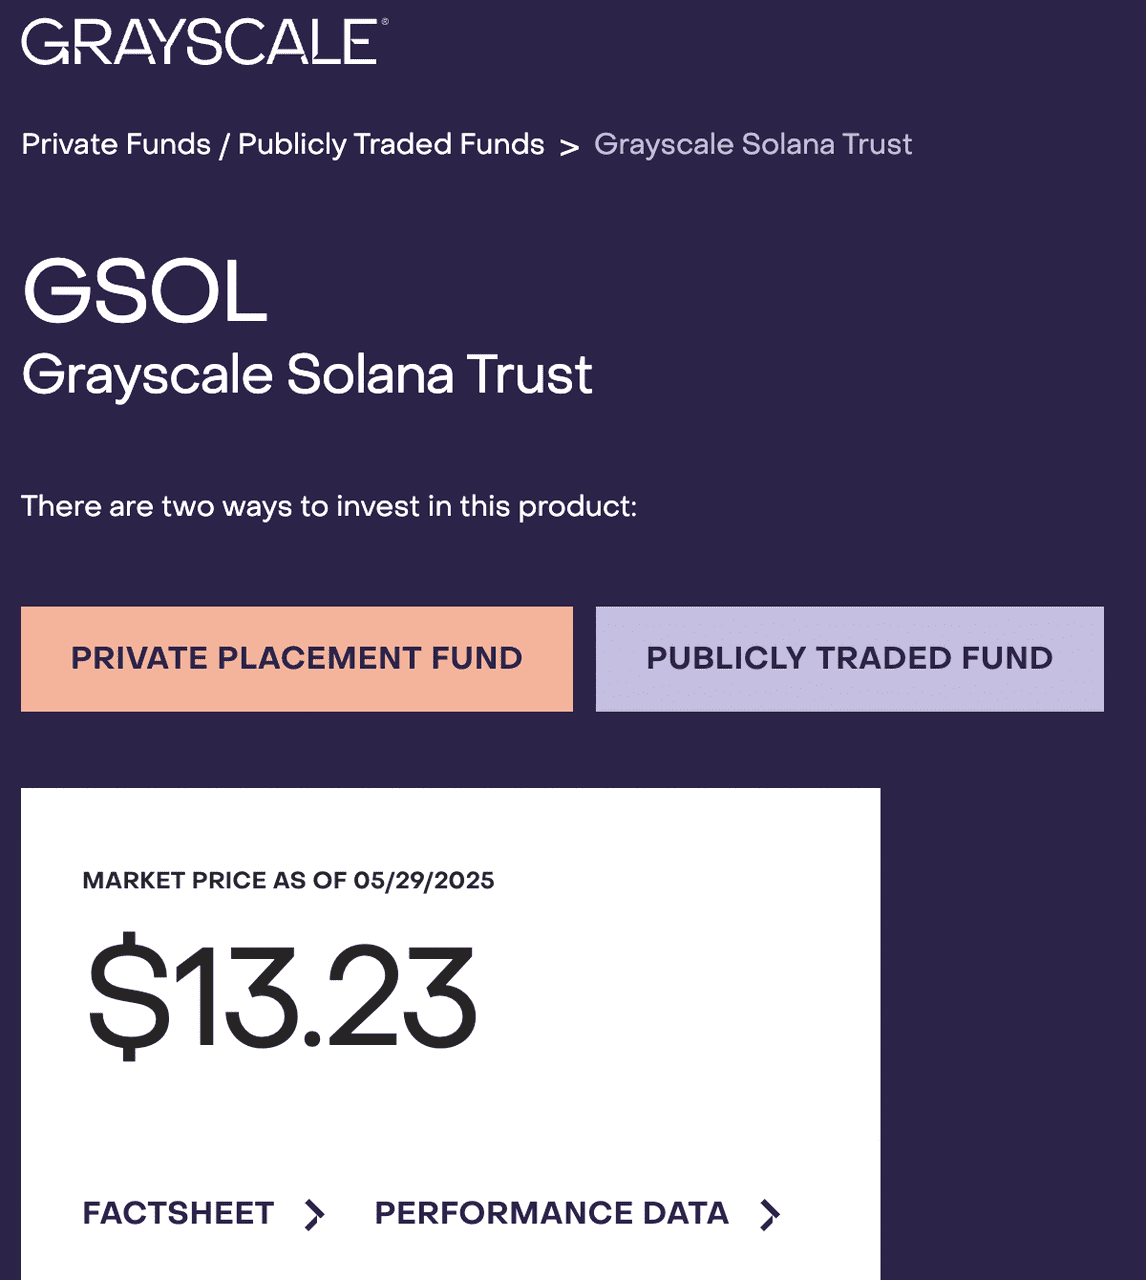Click the GSOL ticker heading
This screenshot has height=1280, width=1146.
(x=146, y=291)
